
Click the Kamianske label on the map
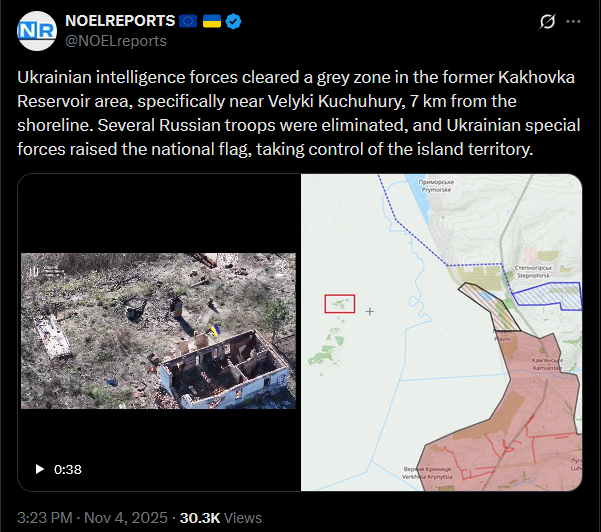click(547, 364)
